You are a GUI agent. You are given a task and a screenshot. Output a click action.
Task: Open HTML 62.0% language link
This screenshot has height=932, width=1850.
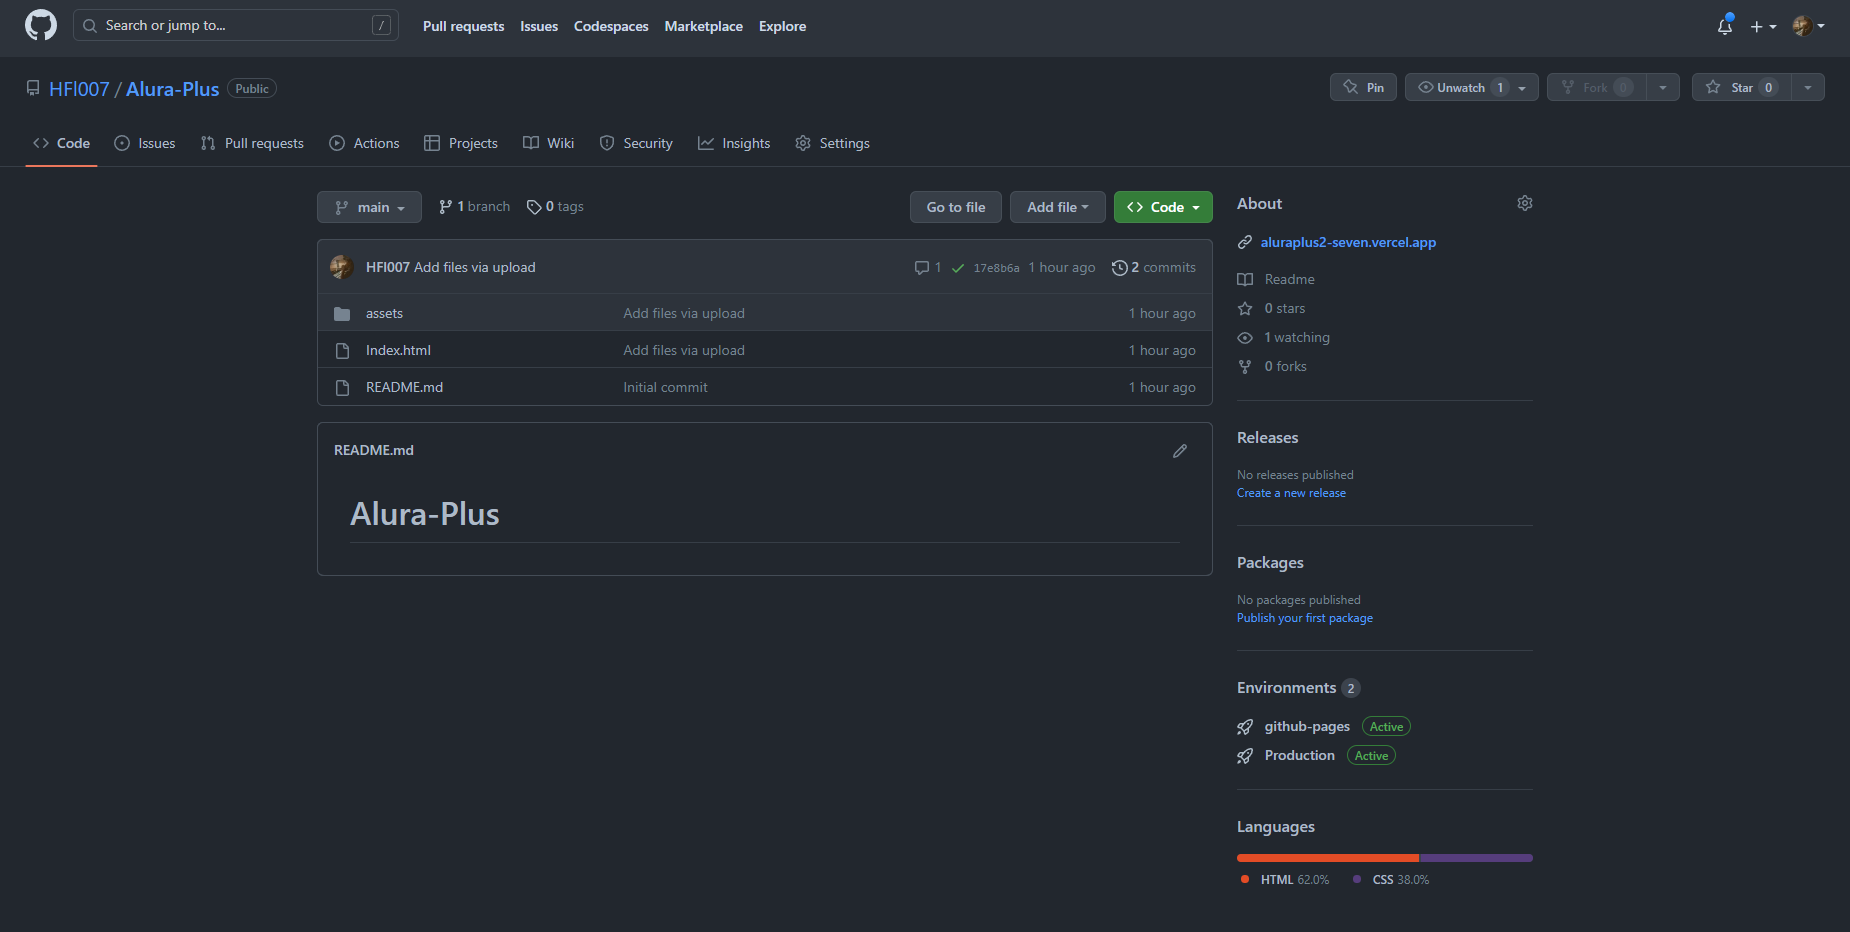tap(1285, 880)
